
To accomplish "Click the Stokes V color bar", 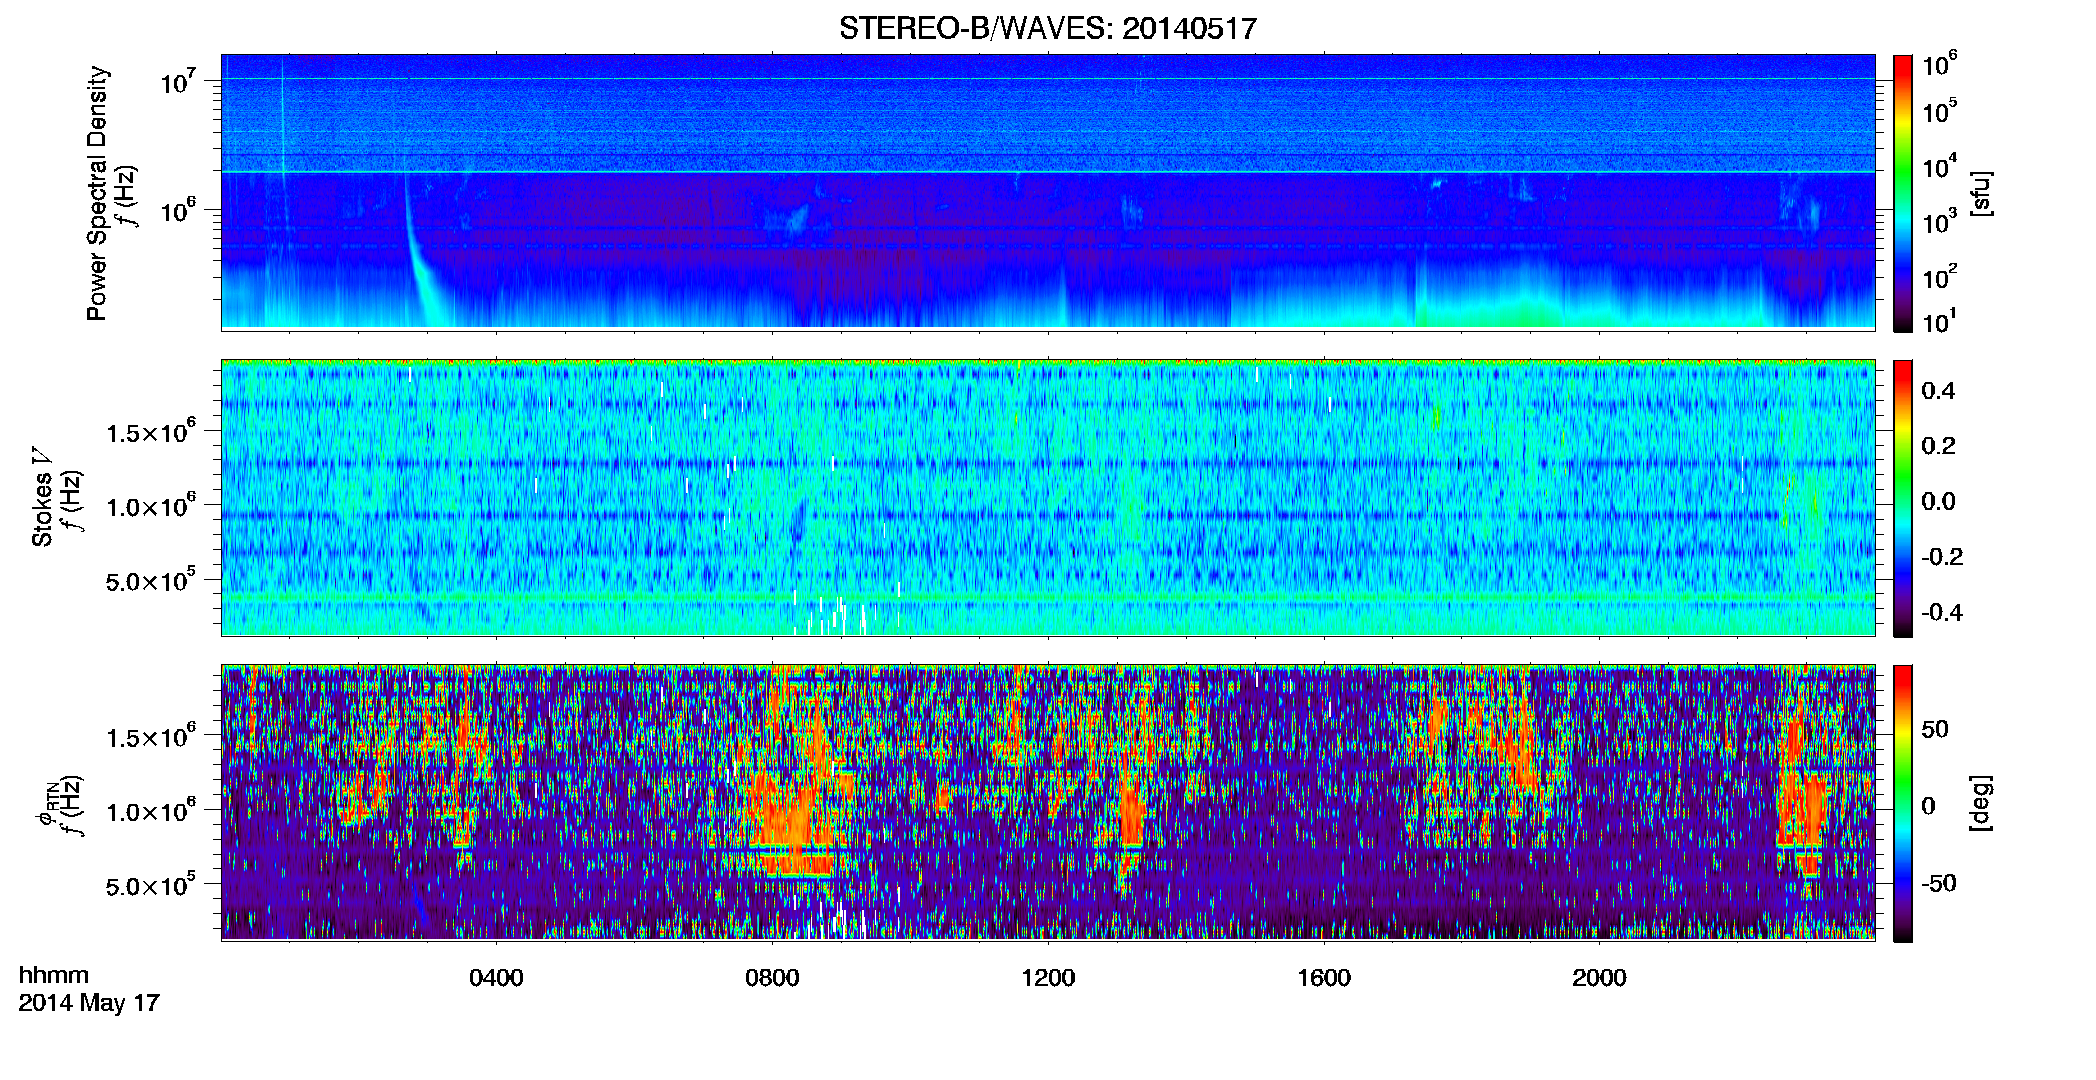I will 1903,498.
